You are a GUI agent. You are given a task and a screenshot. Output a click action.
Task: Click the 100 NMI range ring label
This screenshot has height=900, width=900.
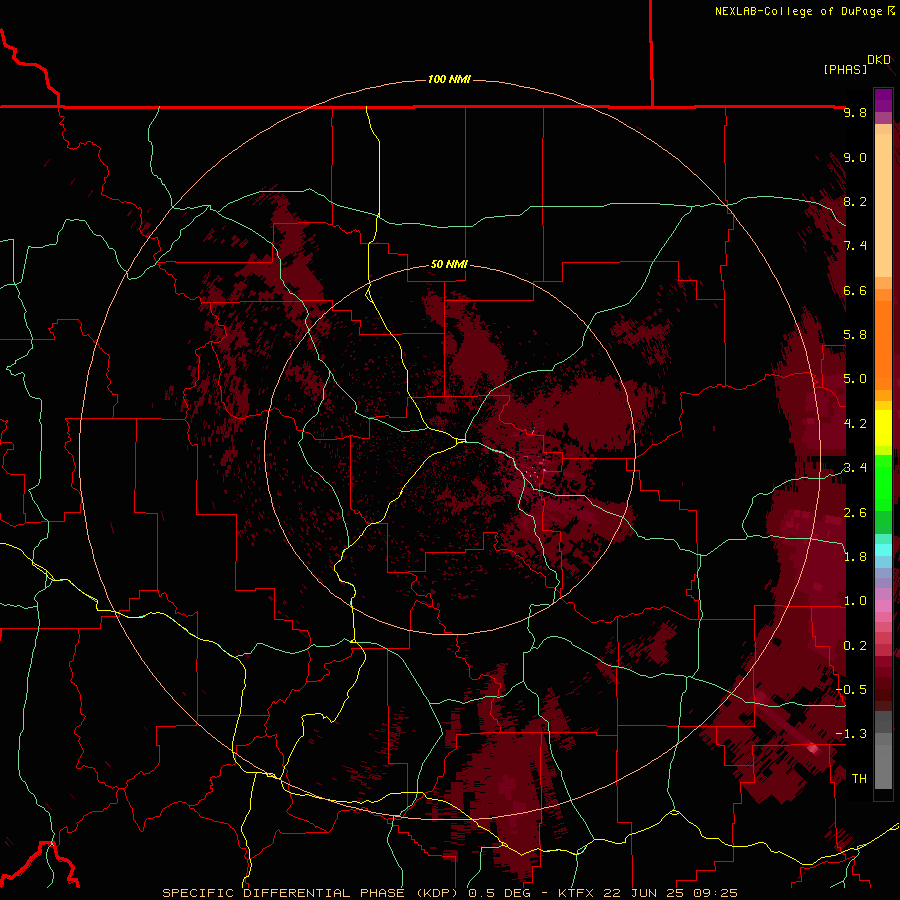449,79
